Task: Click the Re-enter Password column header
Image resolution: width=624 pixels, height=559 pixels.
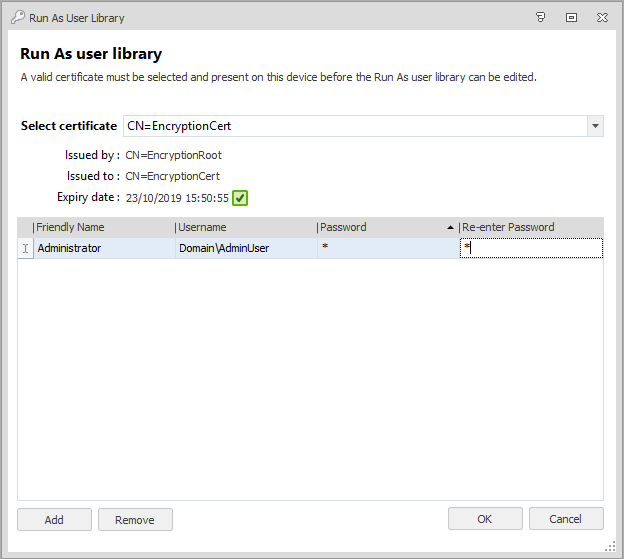Action: (528, 228)
